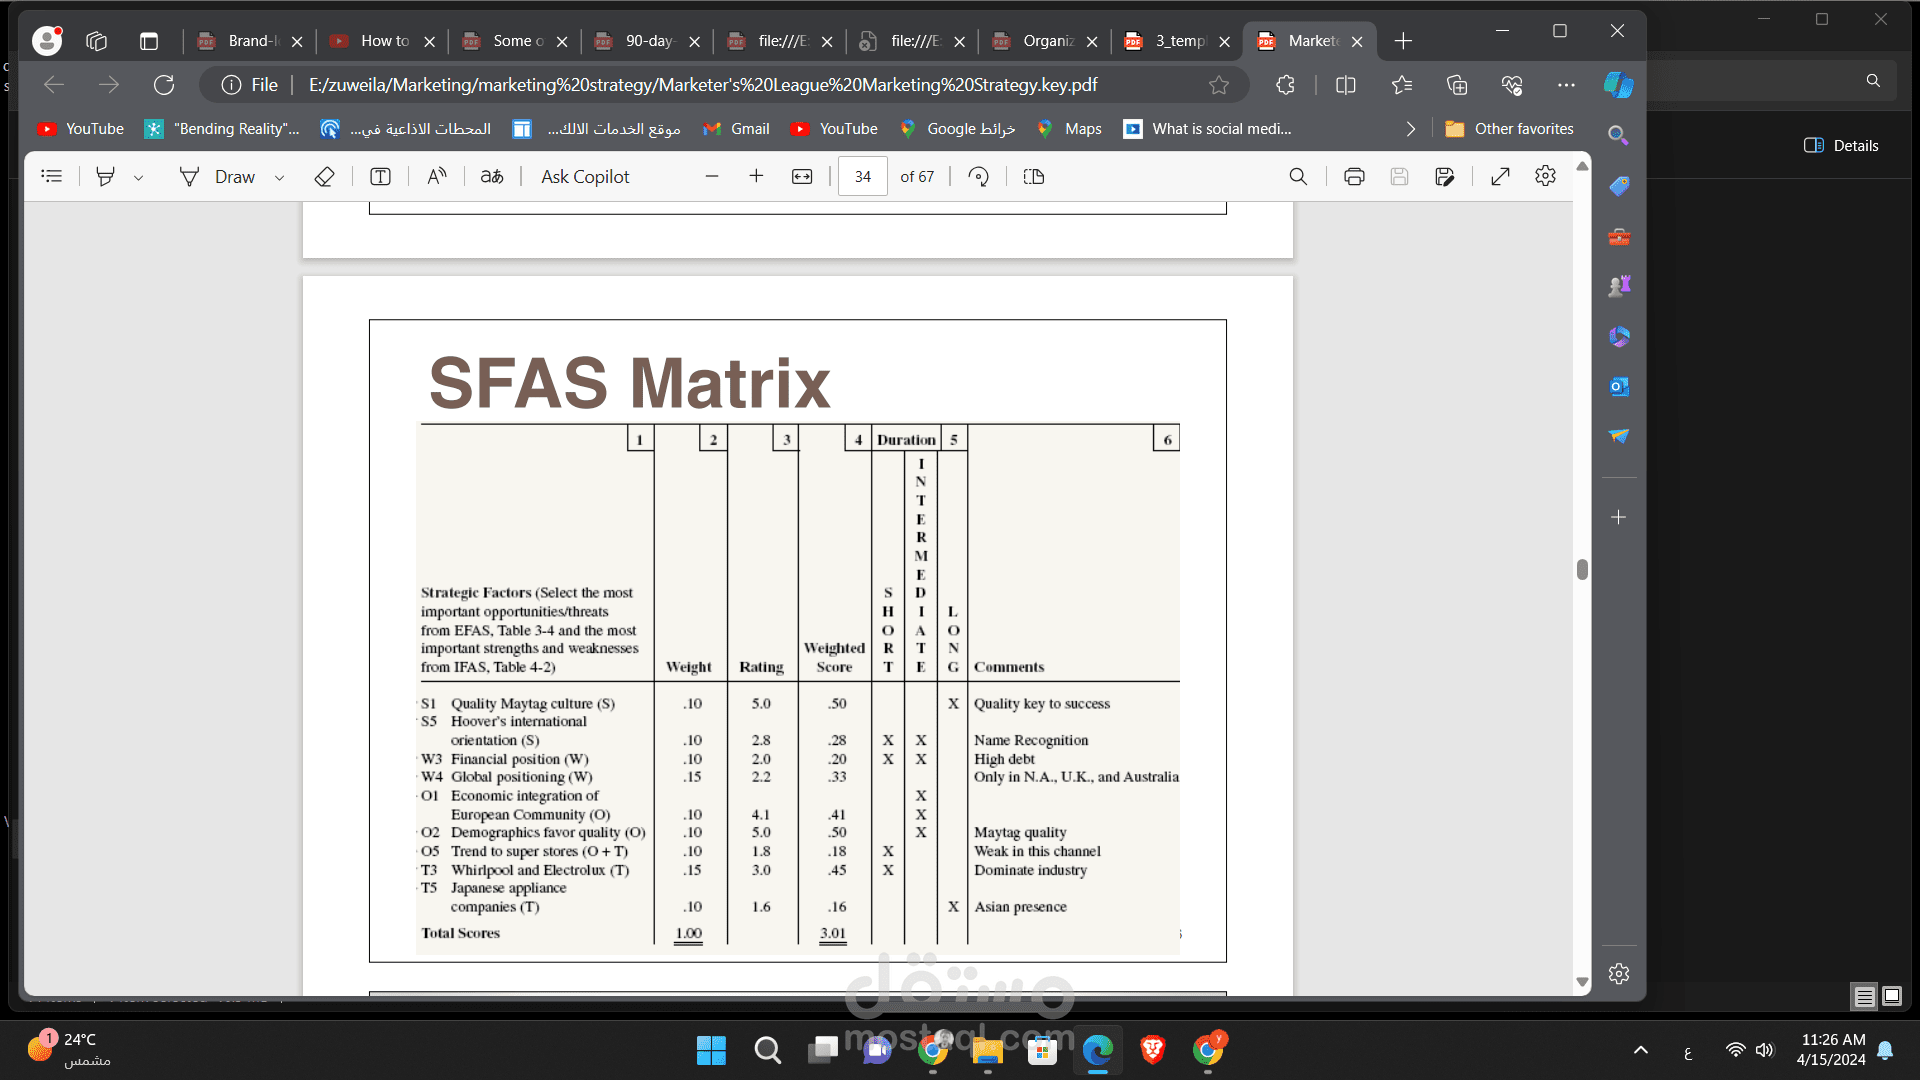Viewport: 1920px width, 1080px height.
Task: Toggle favorite star in address bar
Action: (1218, 85)
